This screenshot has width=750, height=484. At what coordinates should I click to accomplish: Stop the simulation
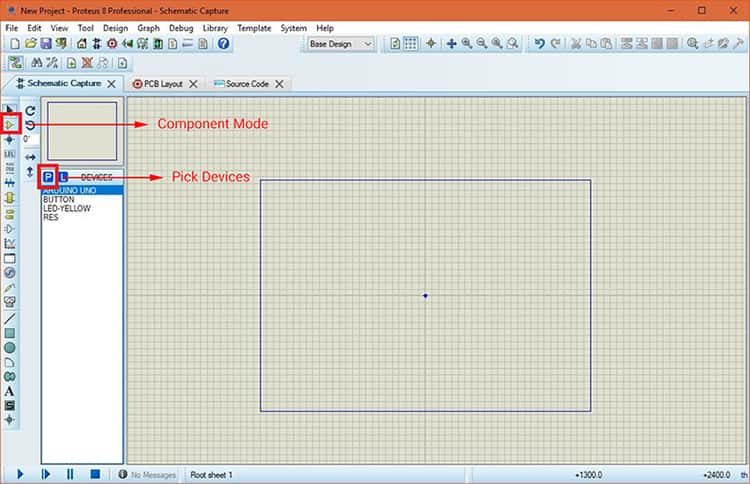95,474
